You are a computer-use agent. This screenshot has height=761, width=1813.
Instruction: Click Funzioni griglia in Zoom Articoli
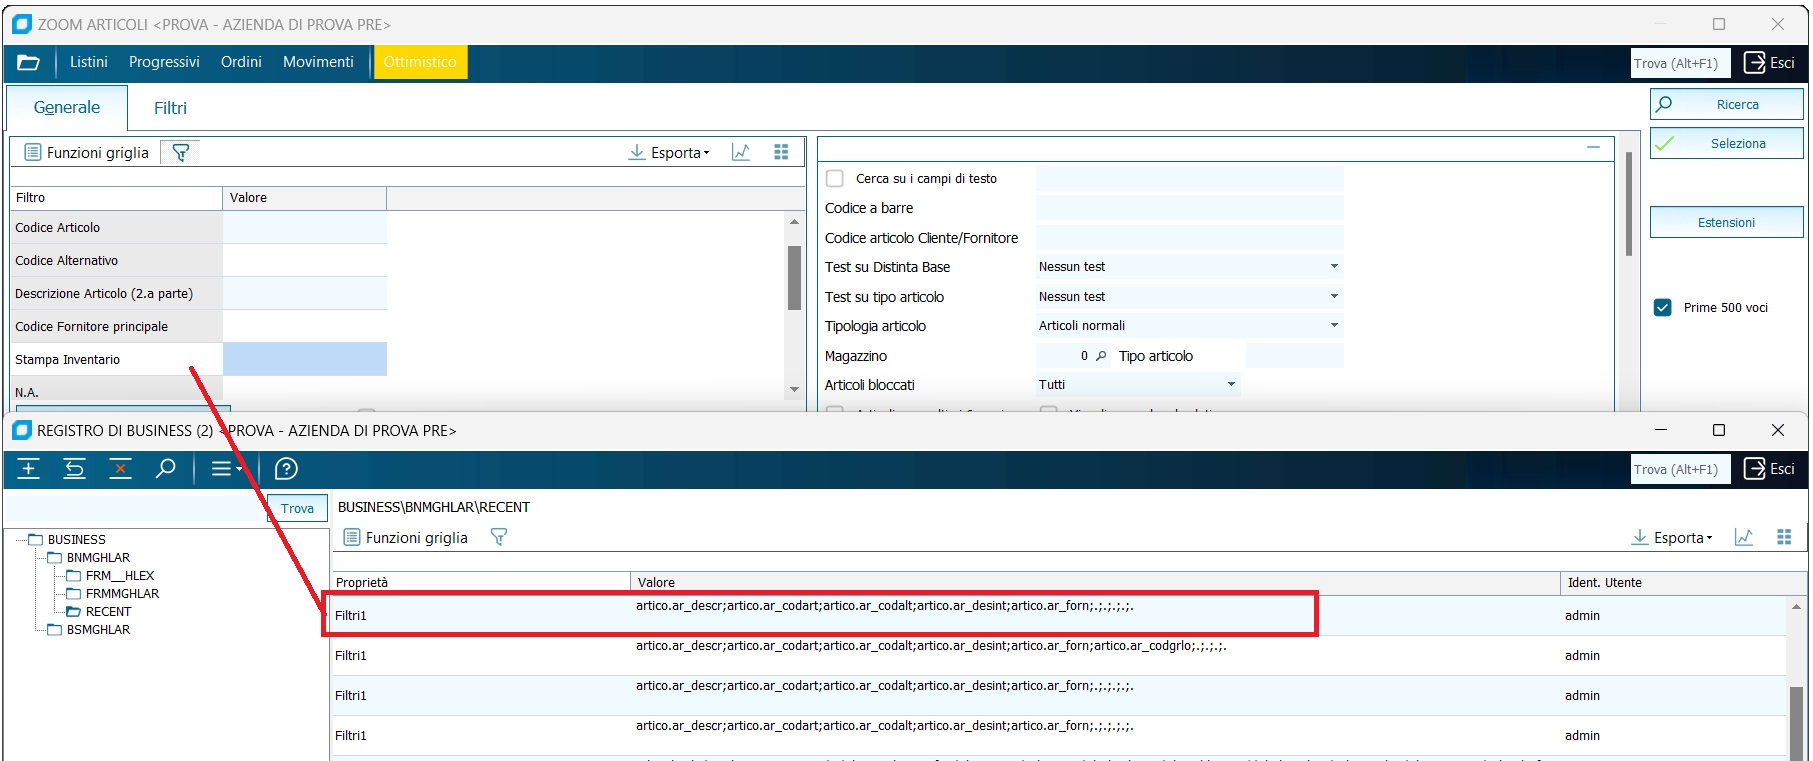click(87, 152)
